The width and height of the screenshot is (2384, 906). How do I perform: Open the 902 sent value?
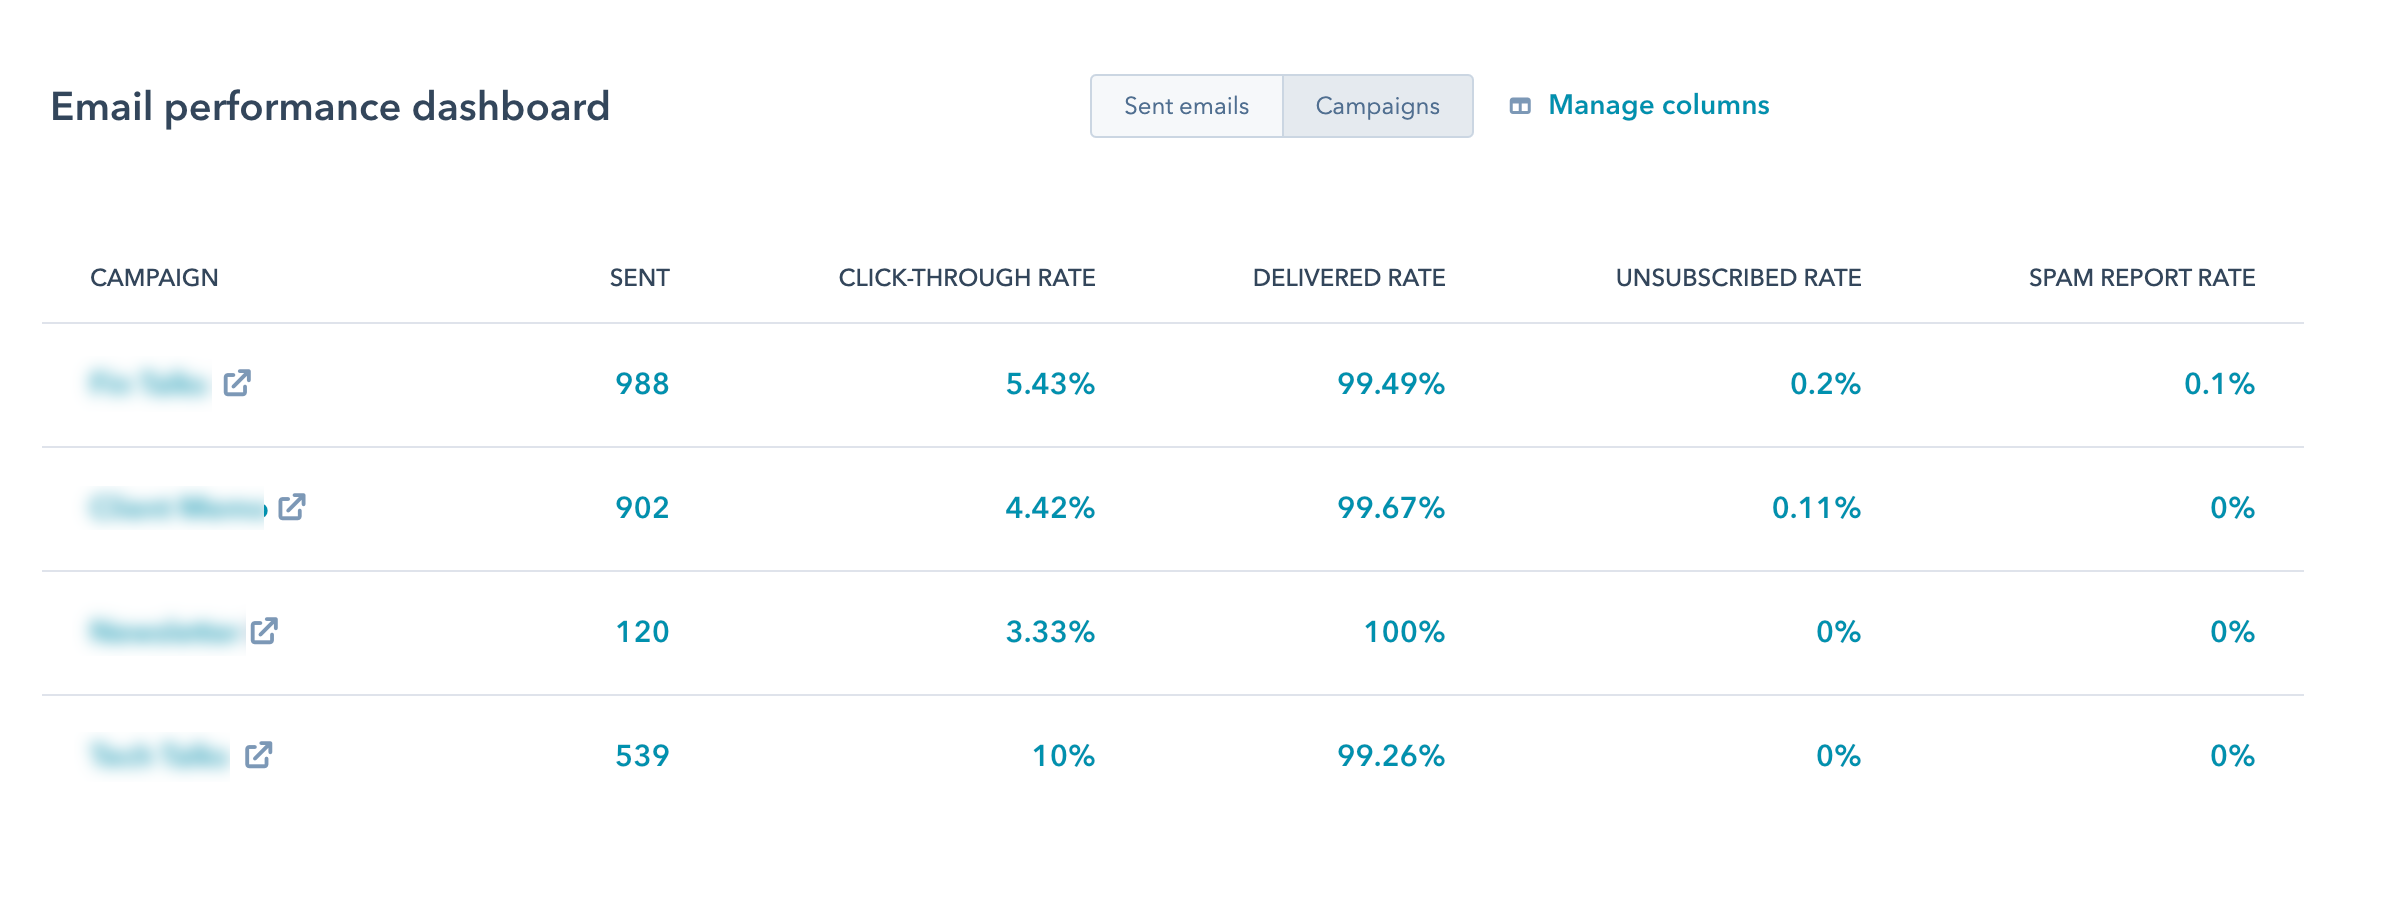pos(642,508)
